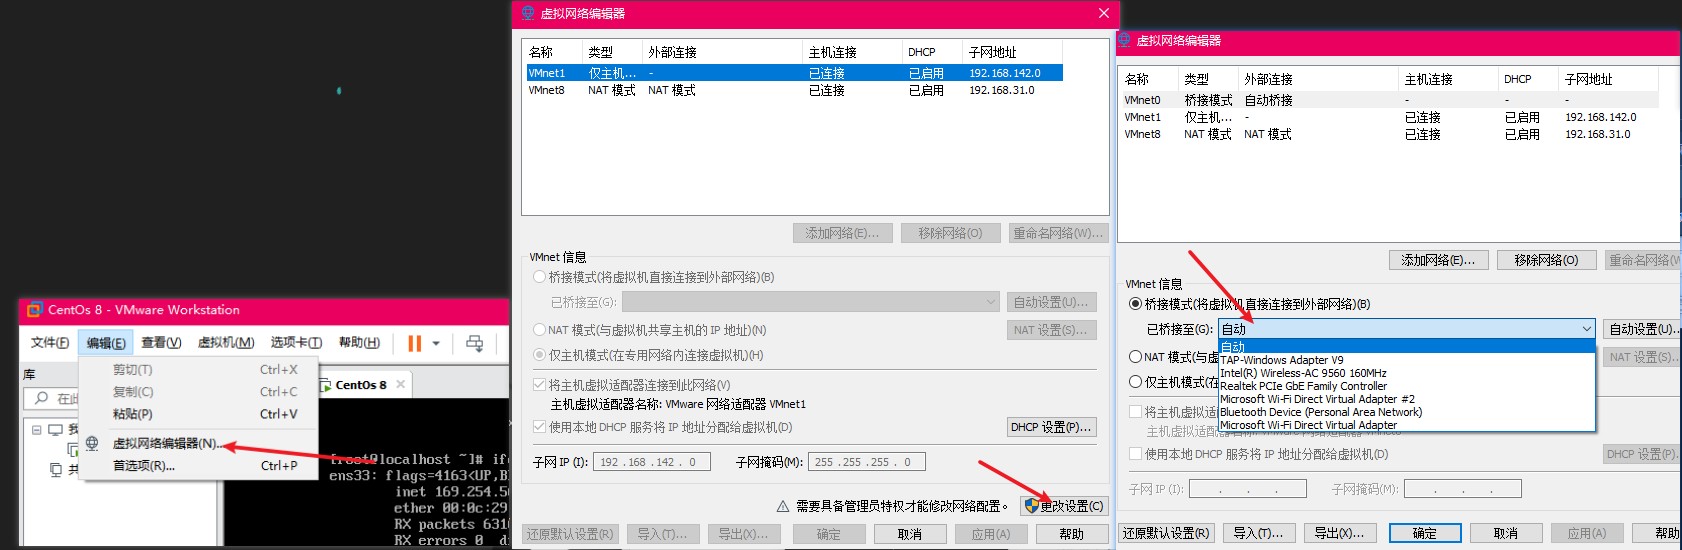Click the shield icon on 更改设置 button

[1032, 506]
